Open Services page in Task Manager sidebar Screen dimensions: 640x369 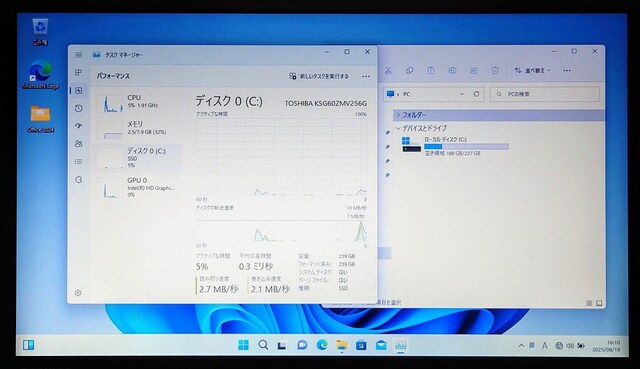pos(78,180)
